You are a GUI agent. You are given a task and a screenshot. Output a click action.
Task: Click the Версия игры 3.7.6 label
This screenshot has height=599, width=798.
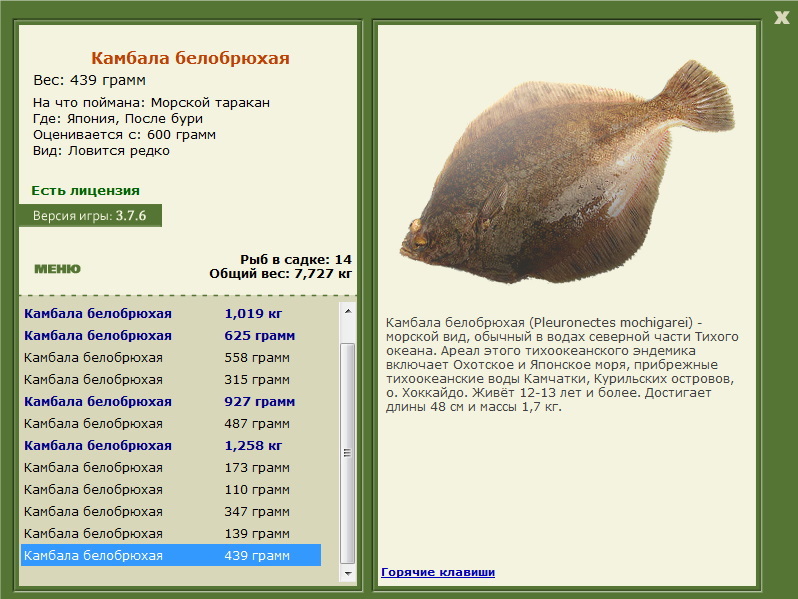pos(90,216)
